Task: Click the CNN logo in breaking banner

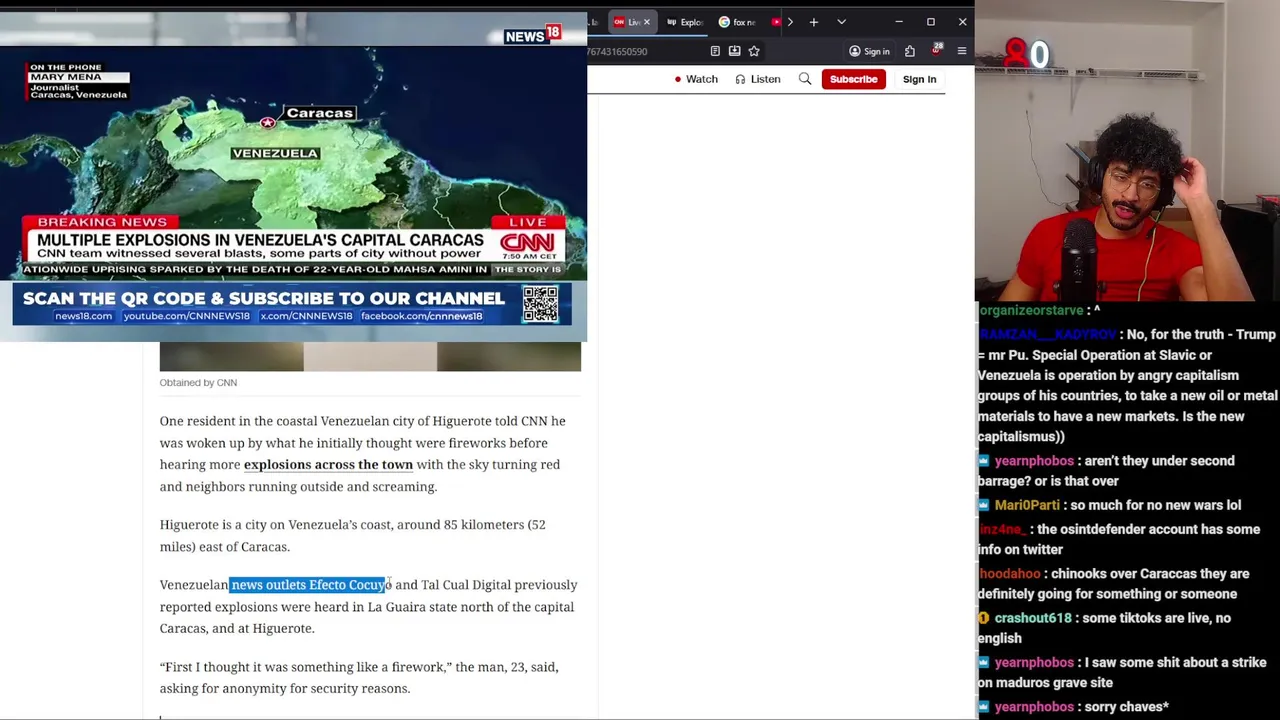Action: 527,243
